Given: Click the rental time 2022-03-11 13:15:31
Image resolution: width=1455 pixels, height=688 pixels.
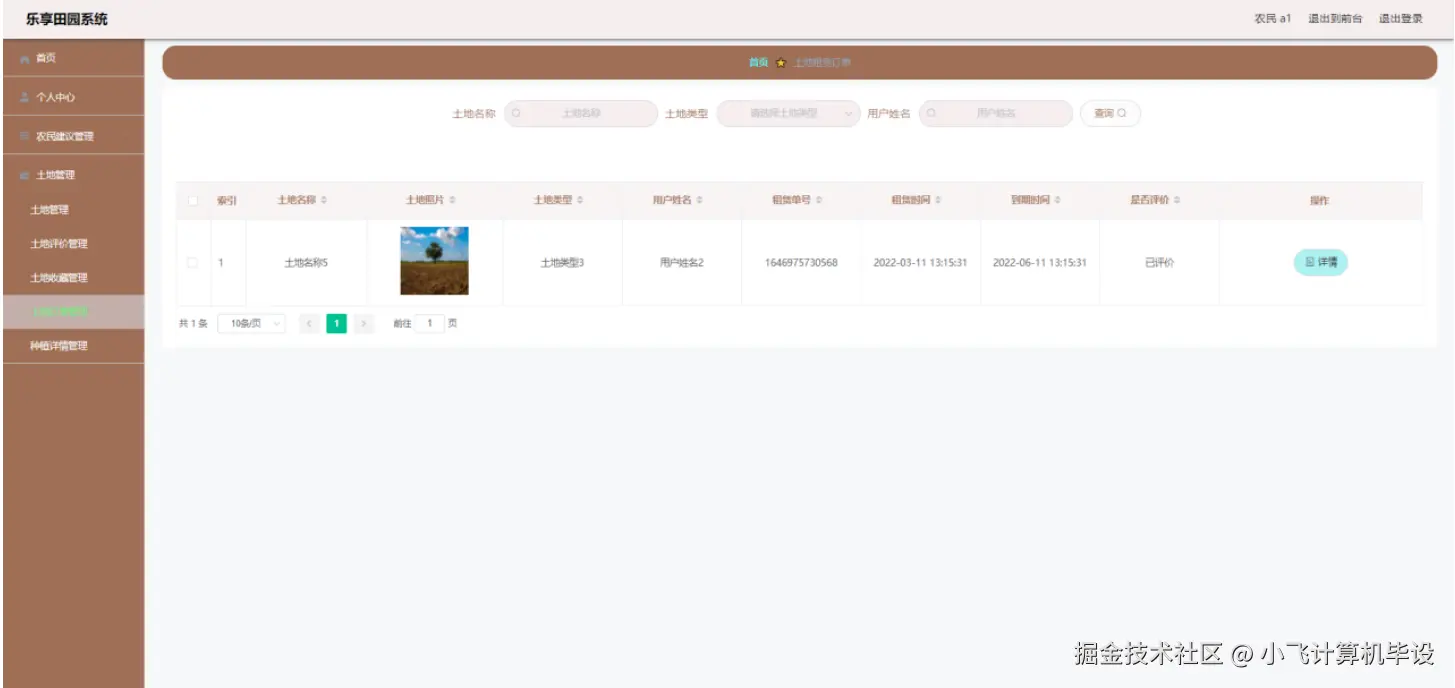Looking at the screenshot, I should tap(921, 263).
